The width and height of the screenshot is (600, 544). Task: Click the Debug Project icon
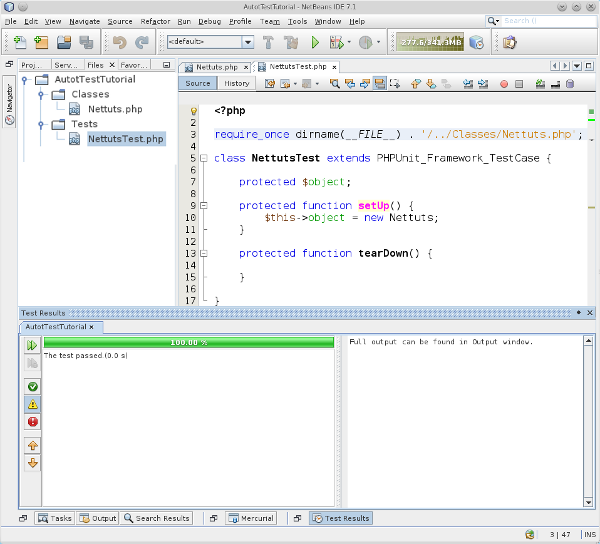coord(337,42)
